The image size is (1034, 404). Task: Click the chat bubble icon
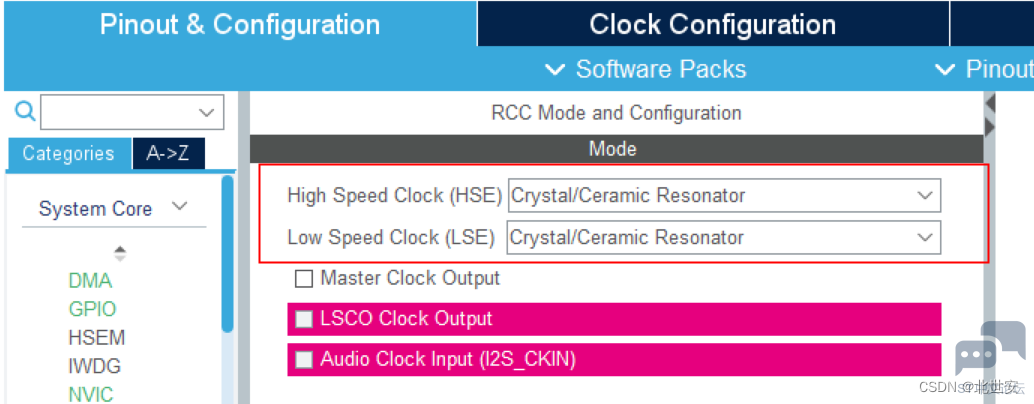point(988,352)
